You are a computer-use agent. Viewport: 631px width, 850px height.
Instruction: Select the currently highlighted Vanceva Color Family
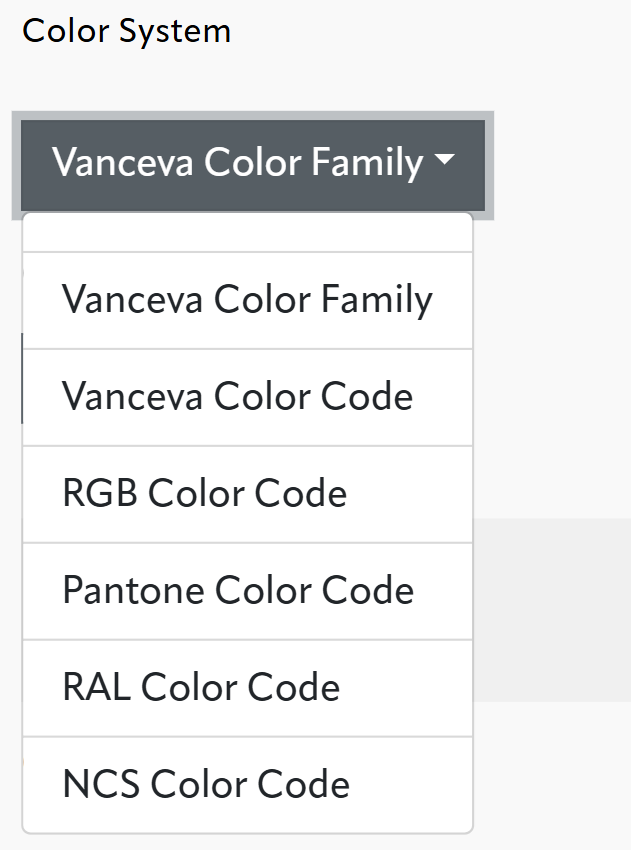(246, 299)
